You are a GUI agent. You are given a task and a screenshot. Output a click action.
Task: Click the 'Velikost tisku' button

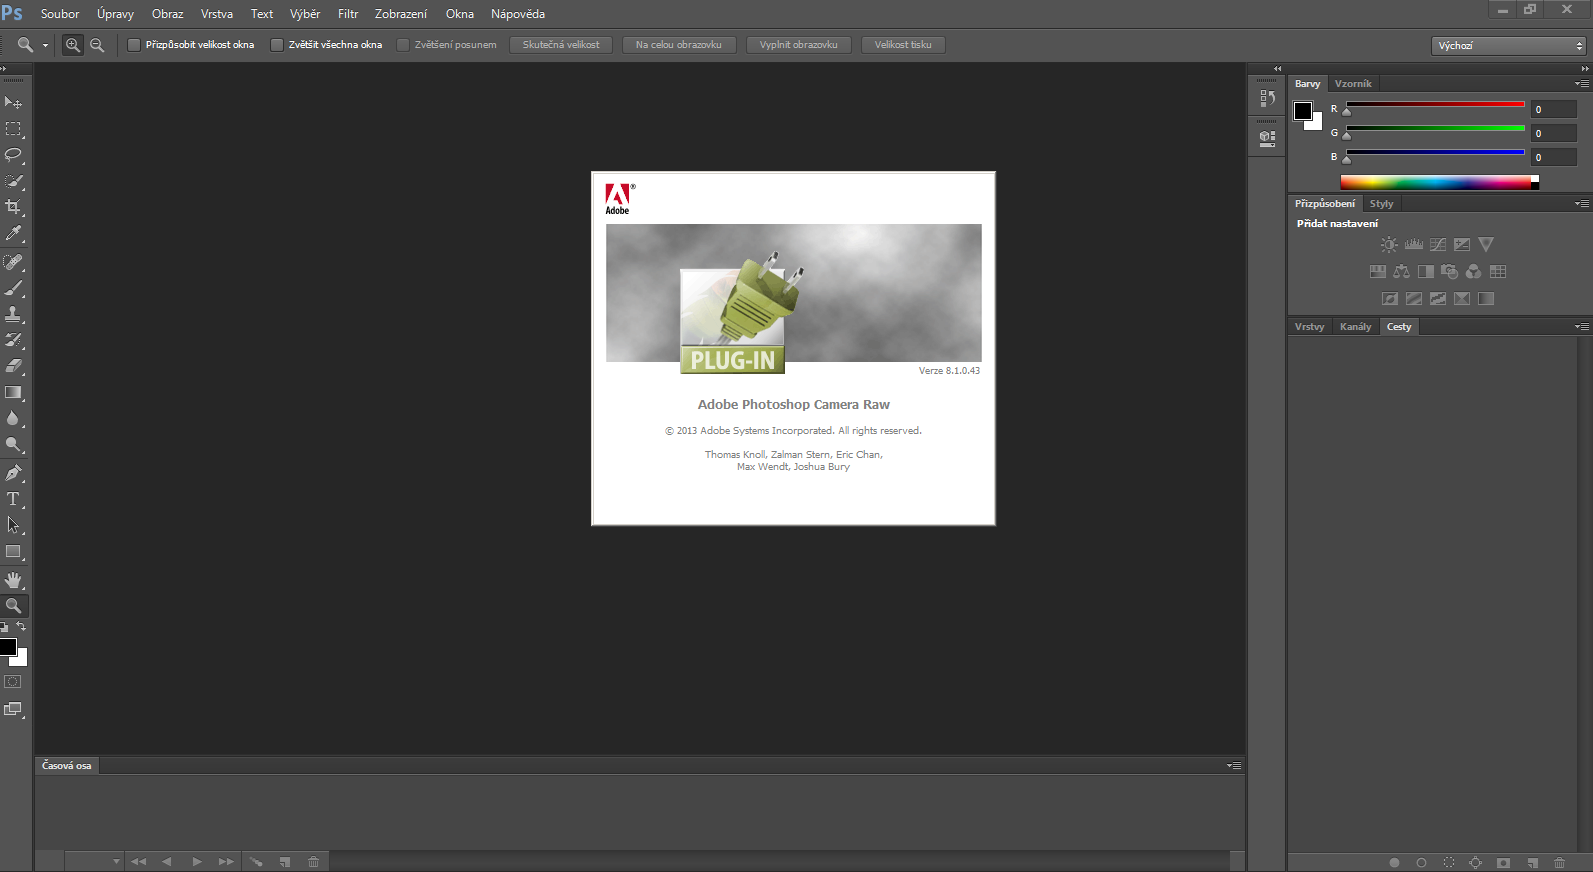tap(903, 45)
